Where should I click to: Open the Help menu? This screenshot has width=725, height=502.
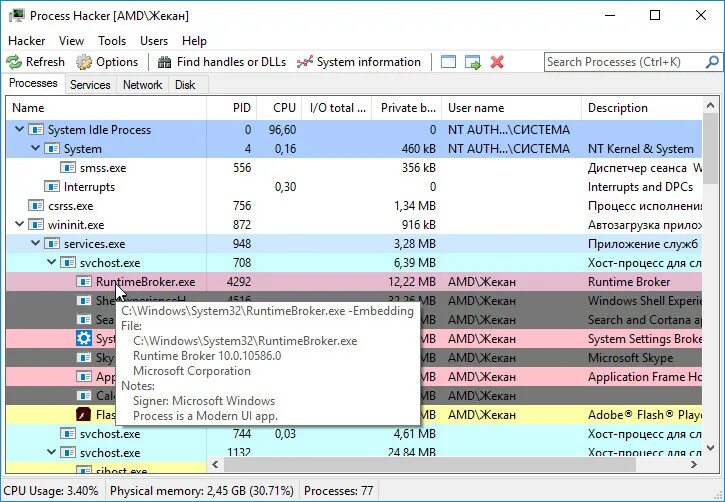pos(194,41)
